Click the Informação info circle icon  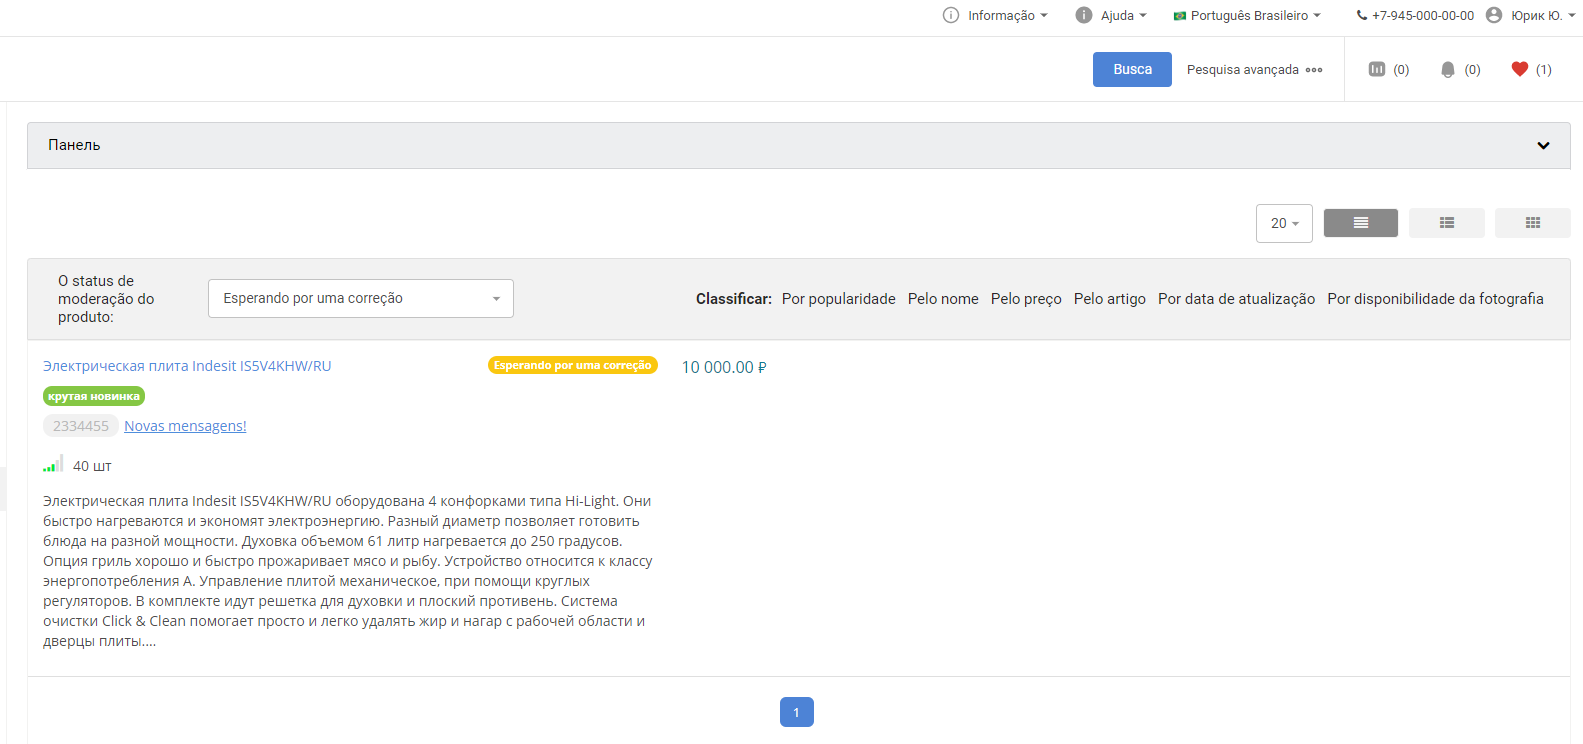pos(951,15)
